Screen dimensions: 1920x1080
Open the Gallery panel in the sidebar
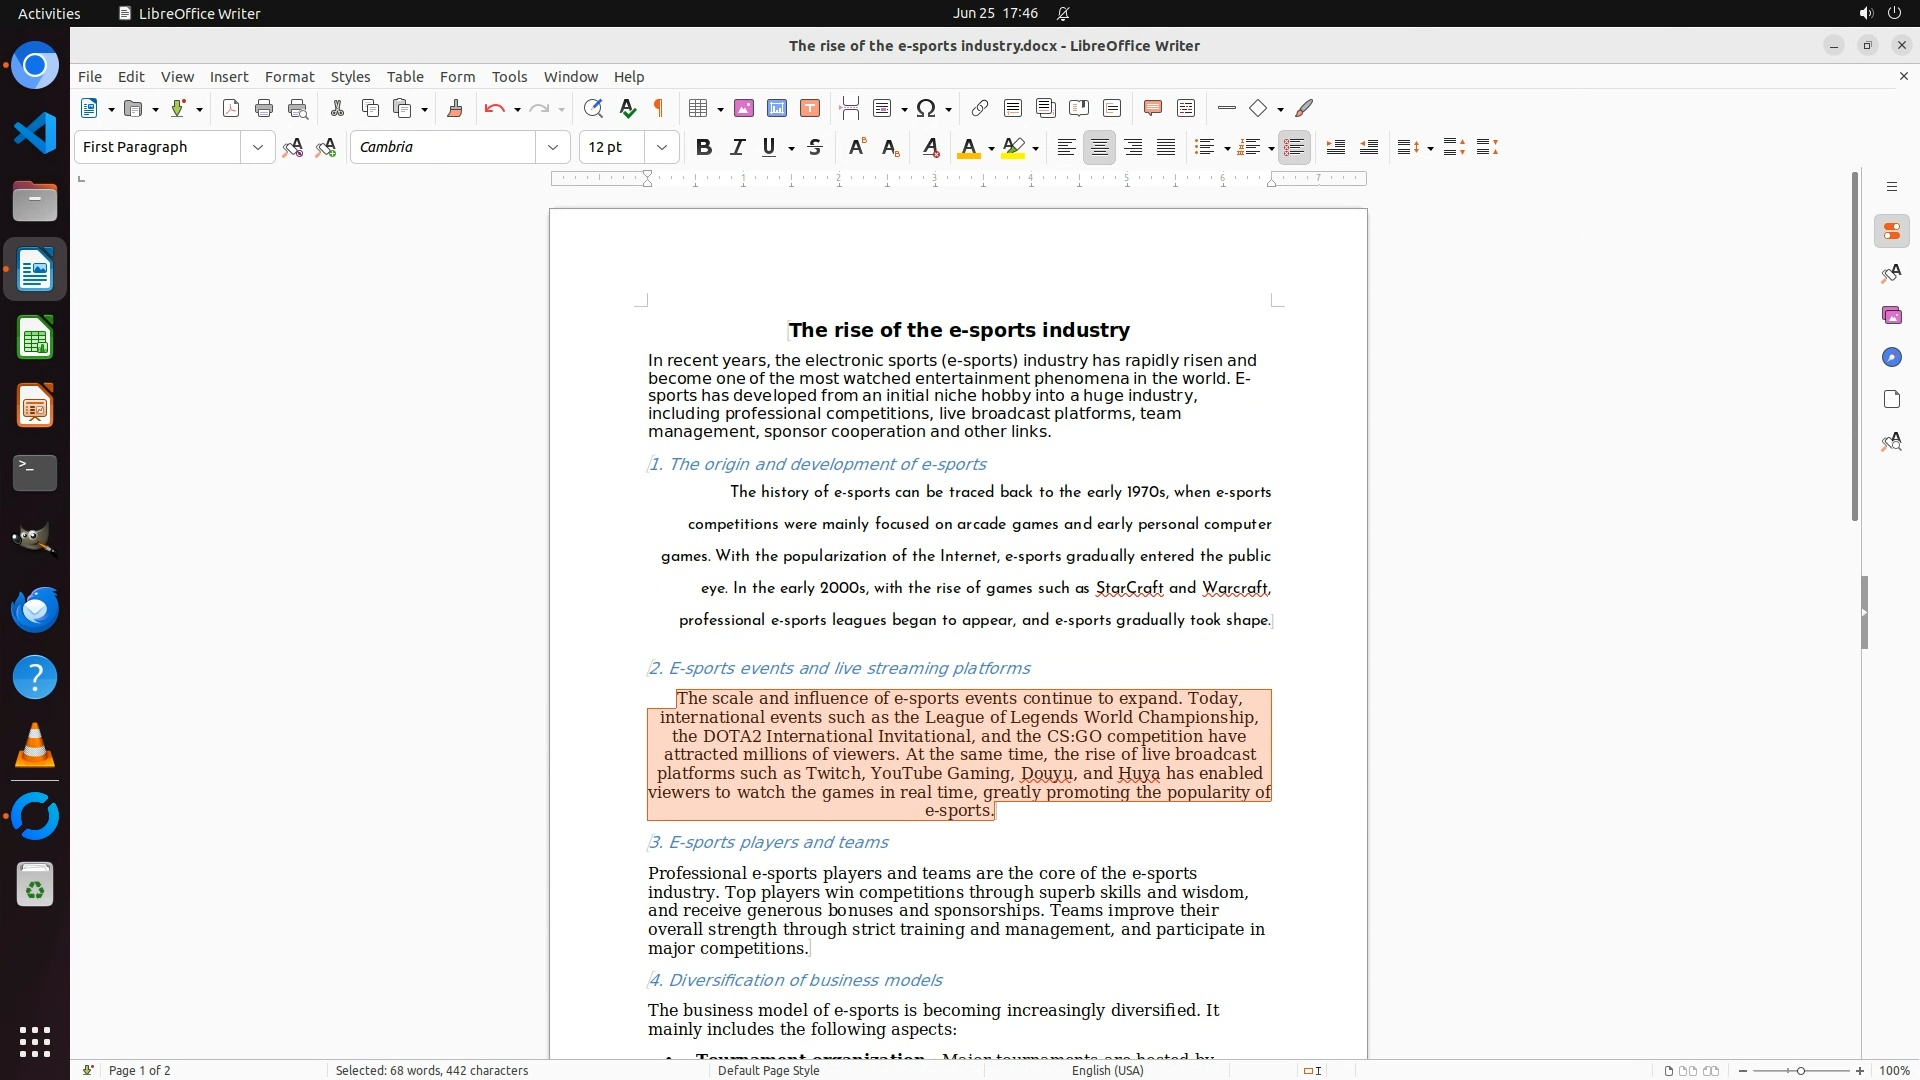click(1891, 315)
